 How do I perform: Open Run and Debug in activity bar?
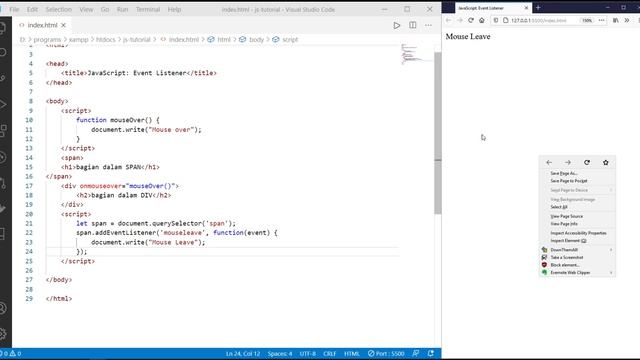tap(3, 104)
